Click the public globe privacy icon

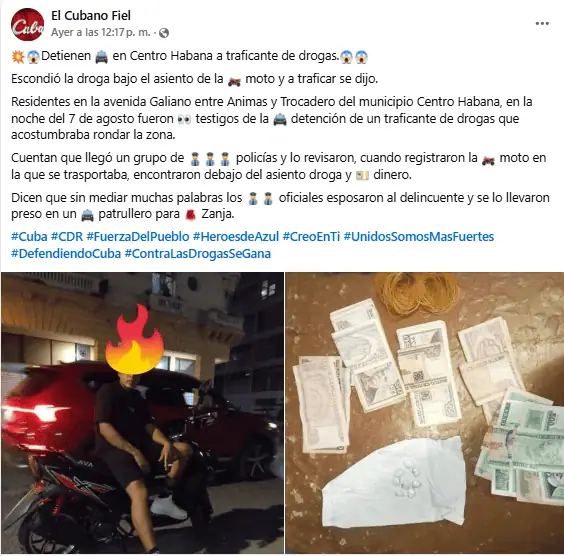tap(164, 33)
